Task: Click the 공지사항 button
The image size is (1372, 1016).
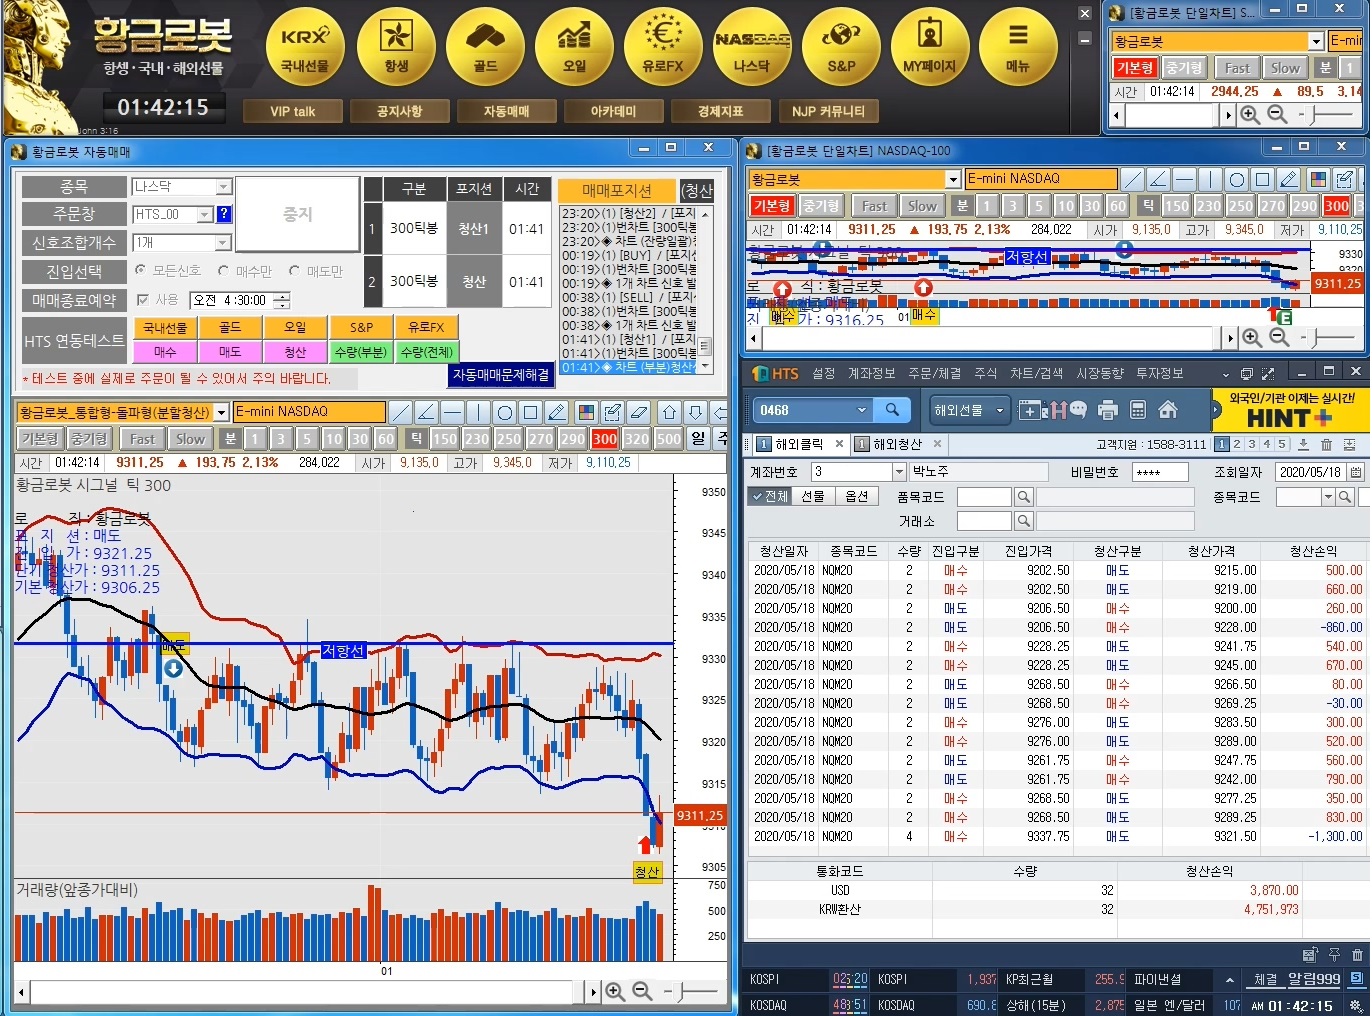Action: point(399,111)
